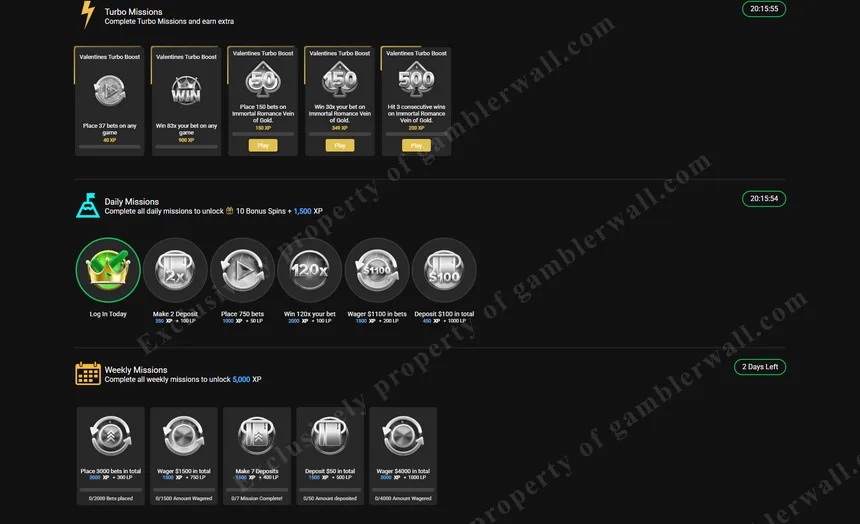Click the 'Place 37 bets on any game' text
This screenshot has height=524, width=860.
[110, 129]
